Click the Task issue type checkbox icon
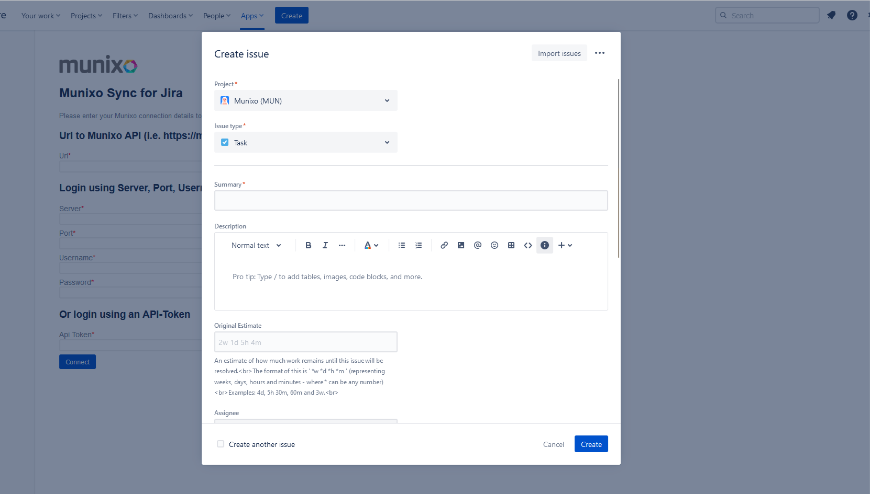The height and width of the screenshot is (494, 870). [x=225, y=143]
